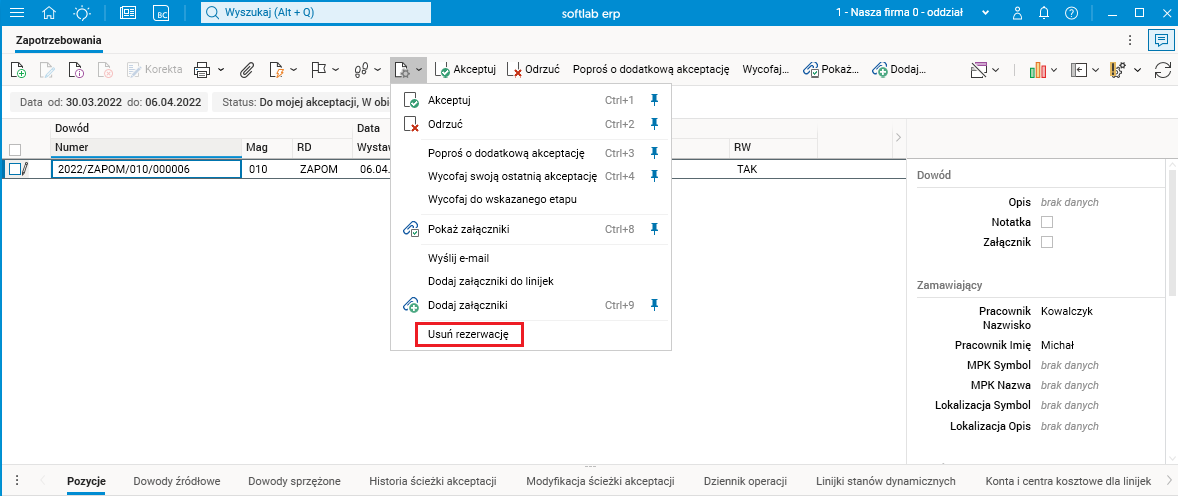Image resolution: width=1178 pixels, height=496 pixels.
Task: Click in the Wyszukaj search field
Action: 316,12
